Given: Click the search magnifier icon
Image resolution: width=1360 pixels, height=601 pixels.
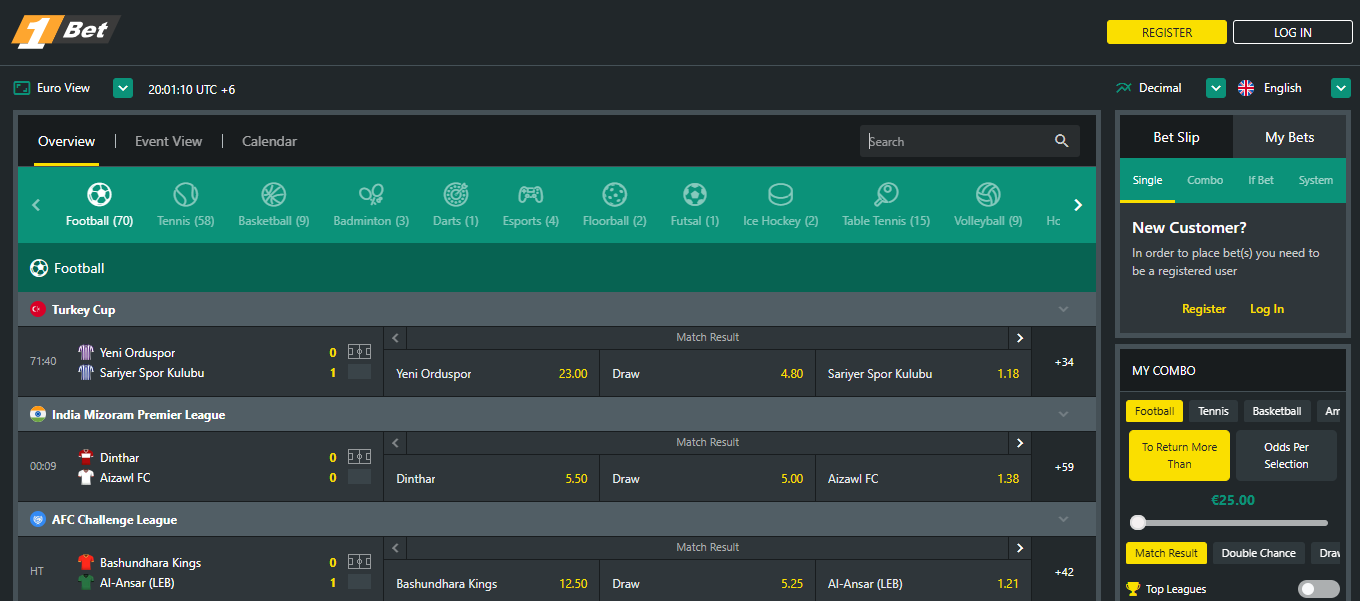Looking at the screenshot, I should click(x=1062, y=141).
